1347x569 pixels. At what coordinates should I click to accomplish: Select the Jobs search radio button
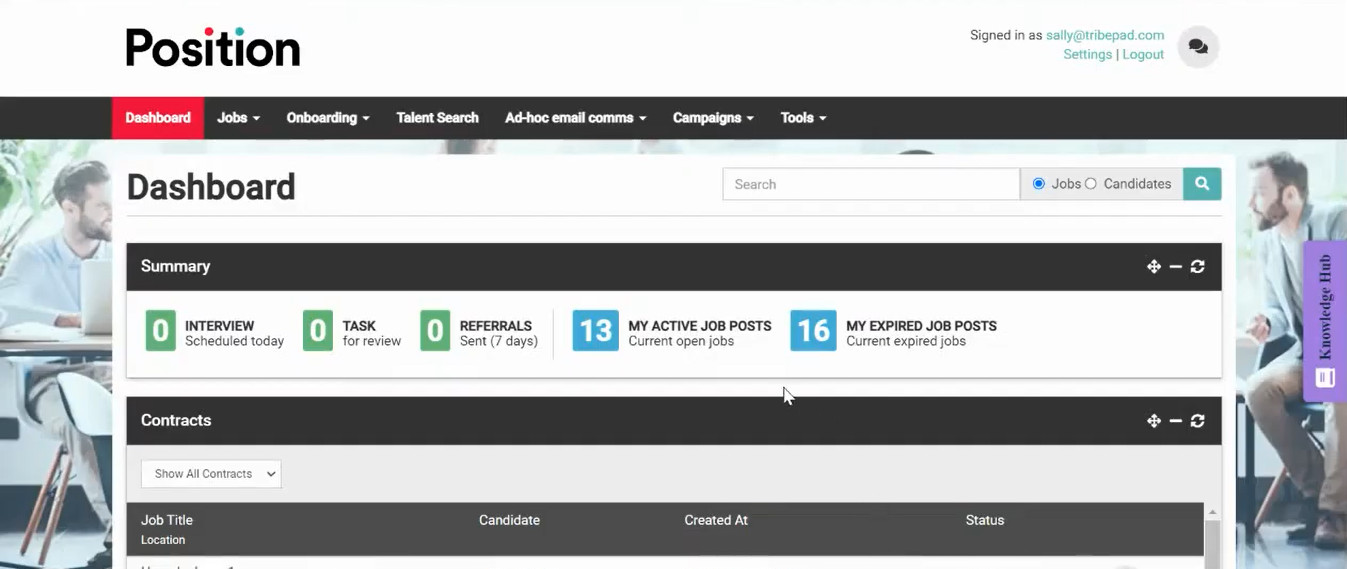1039,184
